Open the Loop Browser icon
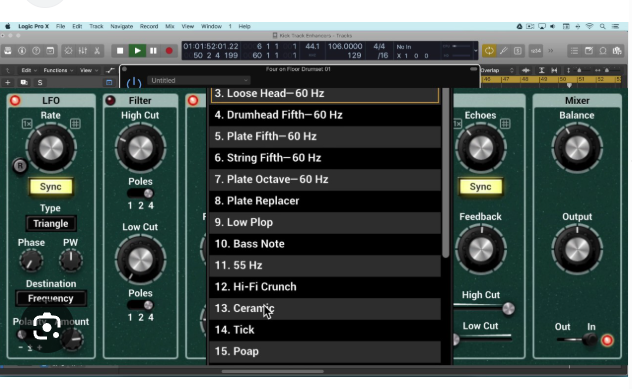The width and height of the screenshot is (632, 389). [x=603, y=51]
